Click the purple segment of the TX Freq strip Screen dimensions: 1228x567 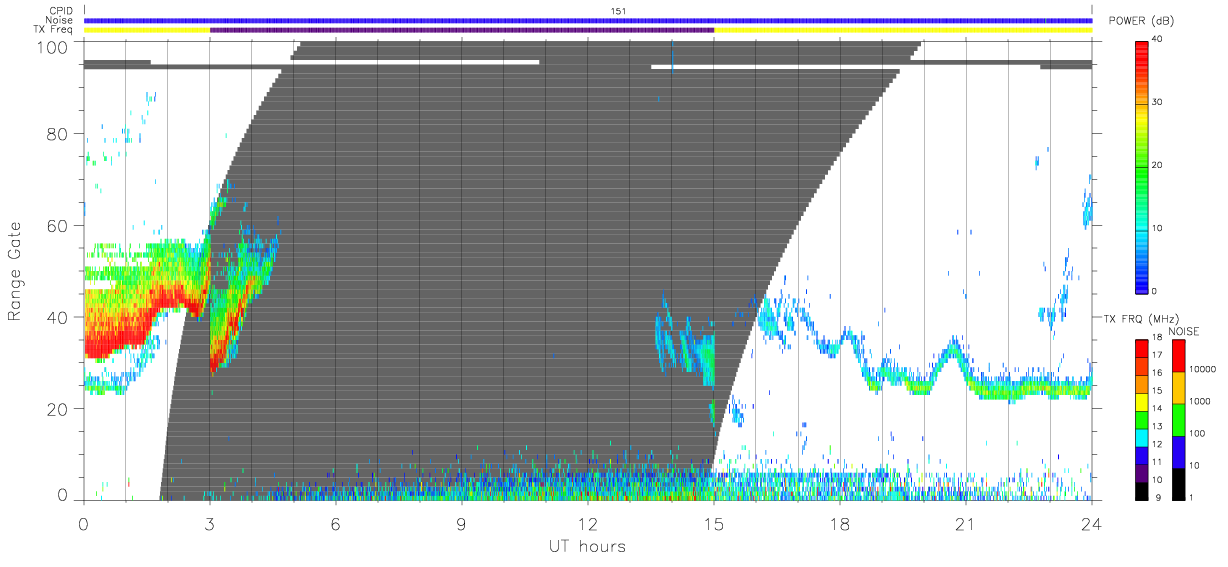click(x=462, y=30)
